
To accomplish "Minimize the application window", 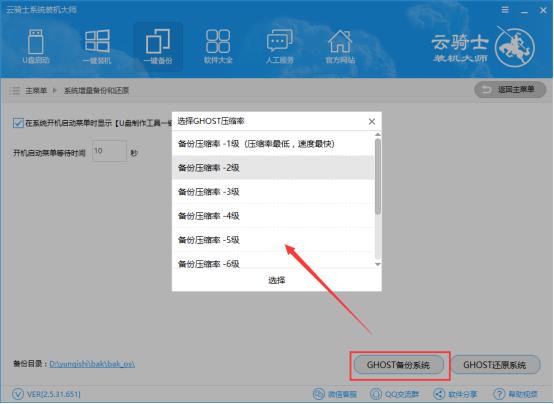I will tap(524, 11).
